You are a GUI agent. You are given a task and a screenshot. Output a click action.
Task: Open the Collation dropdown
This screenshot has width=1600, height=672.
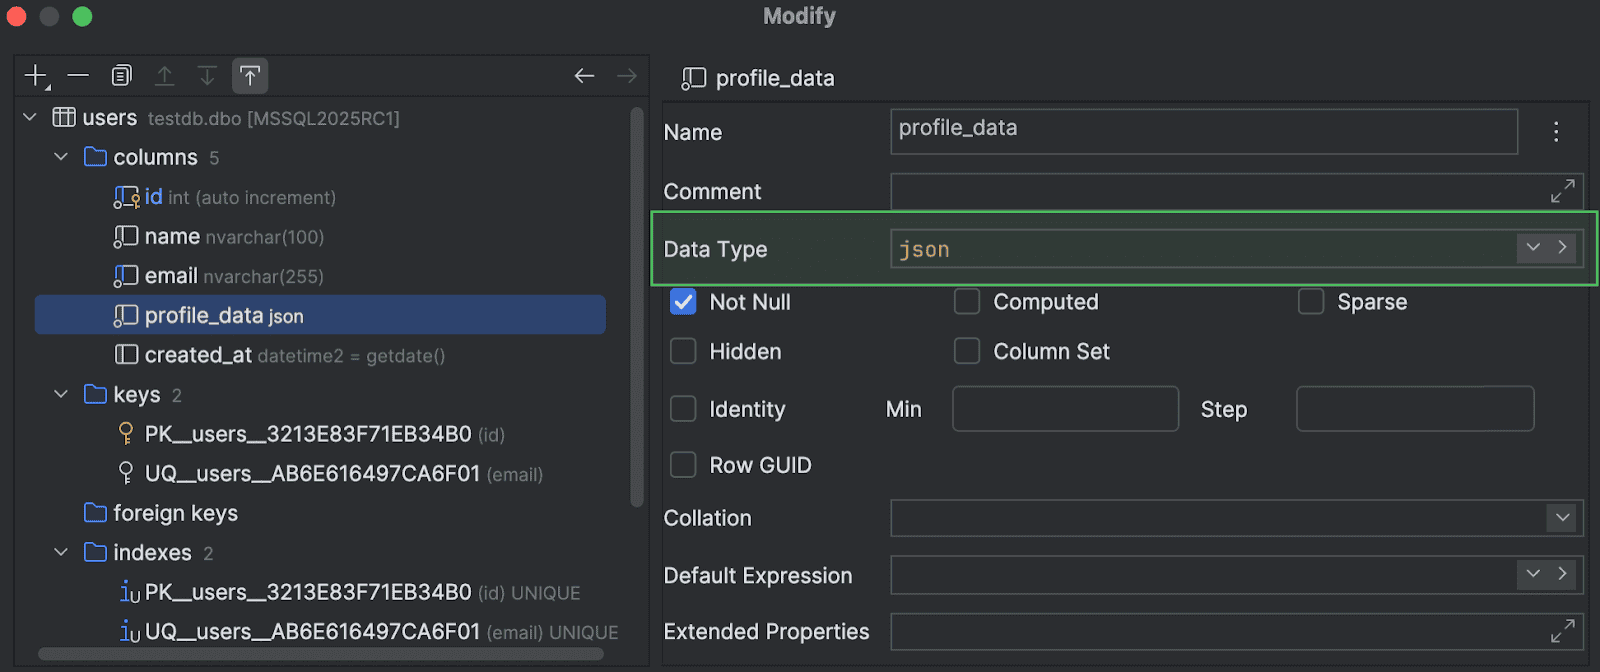point(1562,518)
